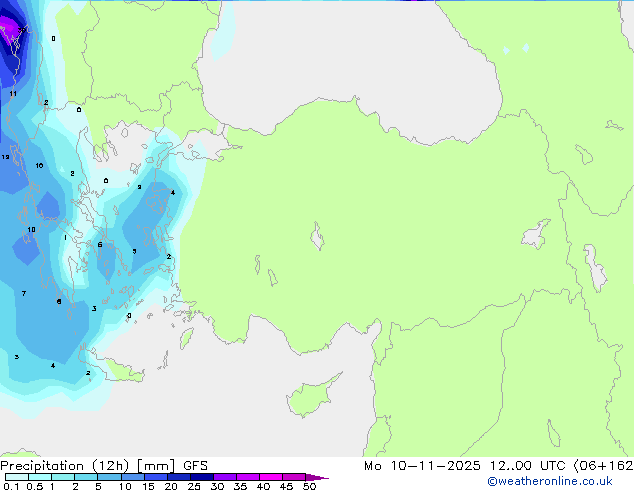Click the legend arrow tip above 50 mm
Screen dimensions: 634x490
click(317, 477)
